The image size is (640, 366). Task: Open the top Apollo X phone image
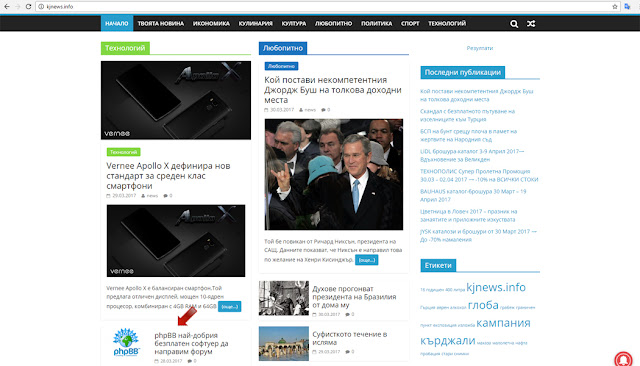click(x=176, y=100)
